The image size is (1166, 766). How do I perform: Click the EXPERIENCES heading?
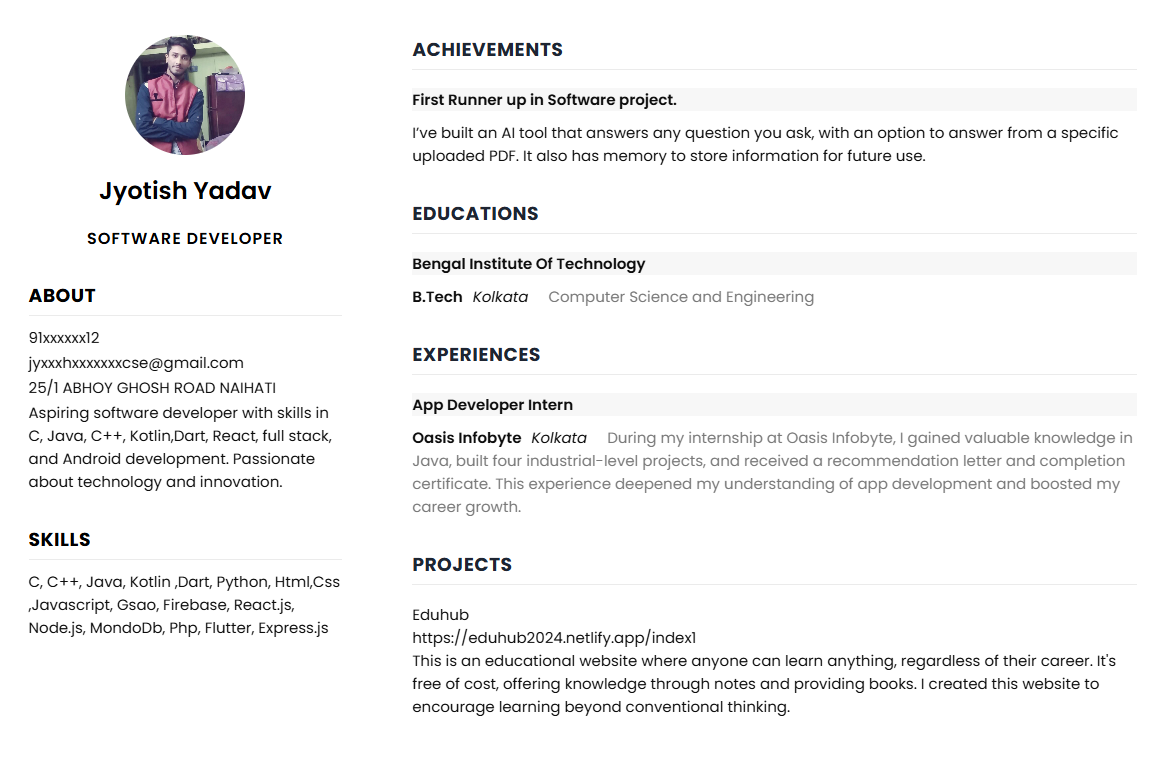point(477,355)
